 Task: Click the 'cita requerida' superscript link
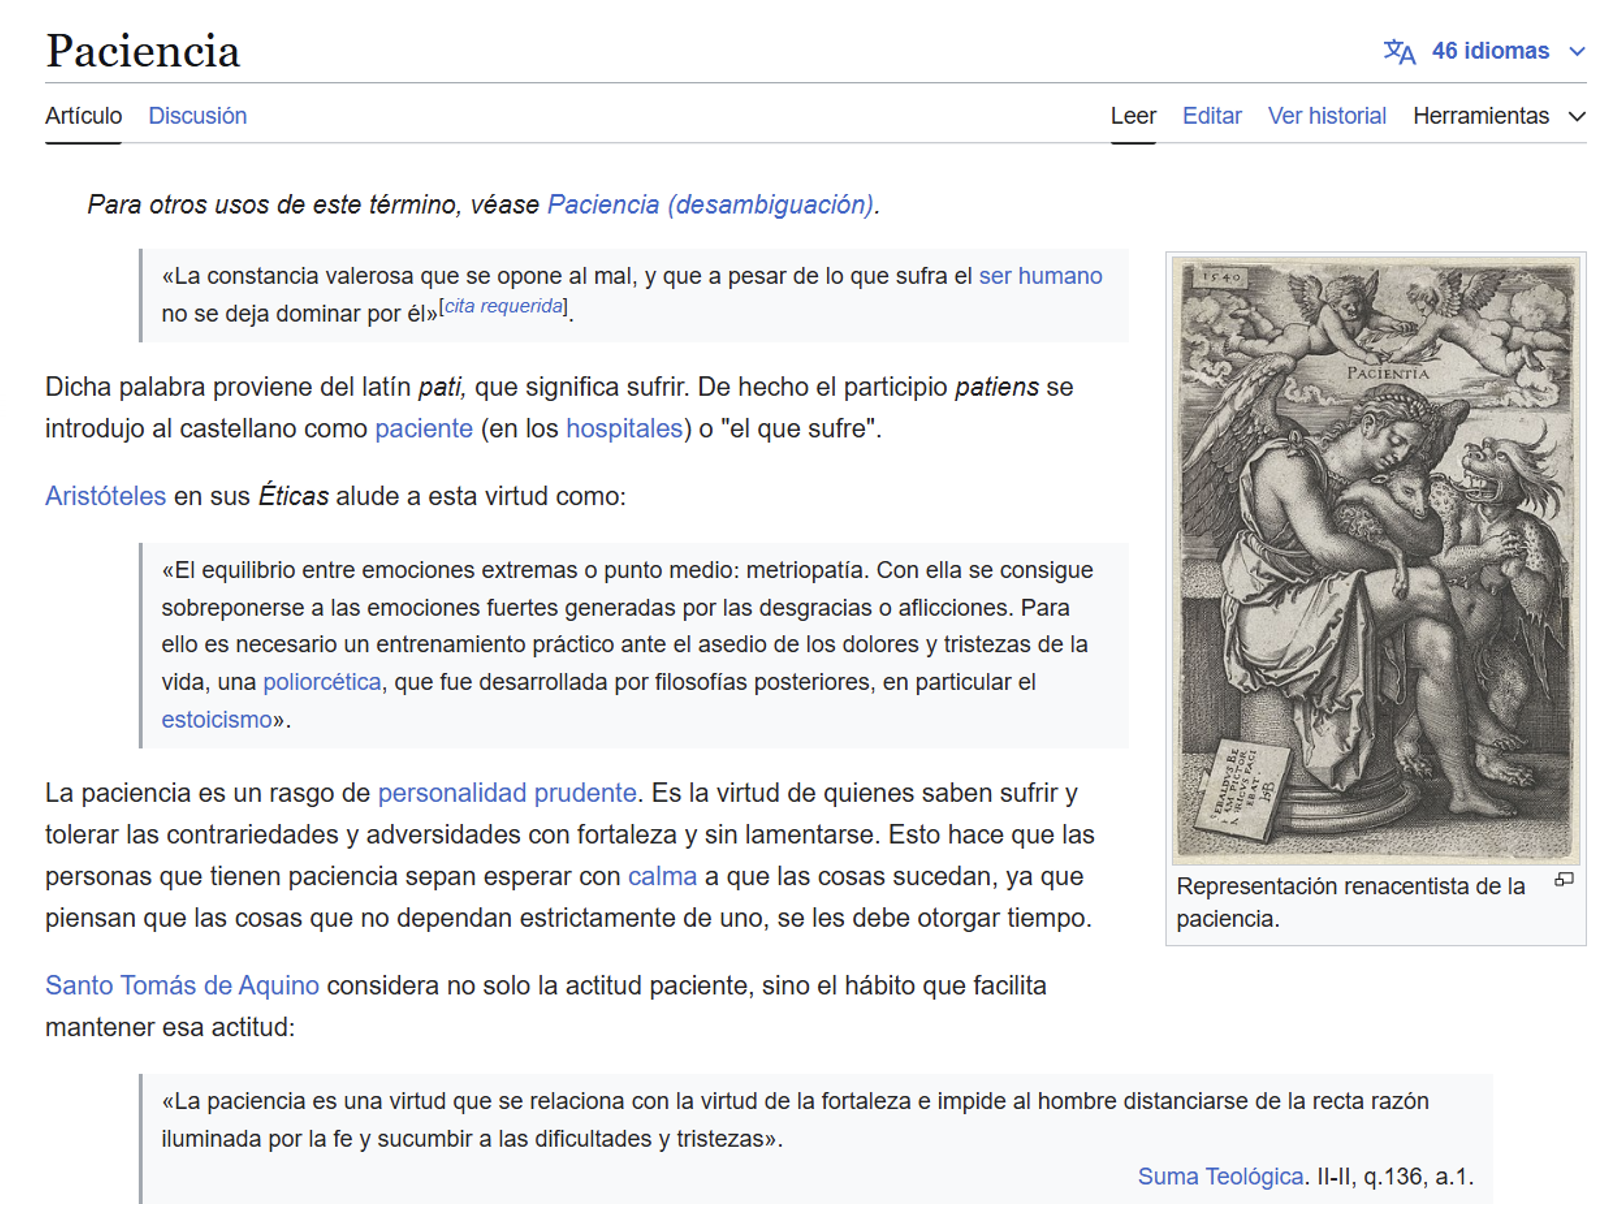pyautogui.click(x=503, y=307)
